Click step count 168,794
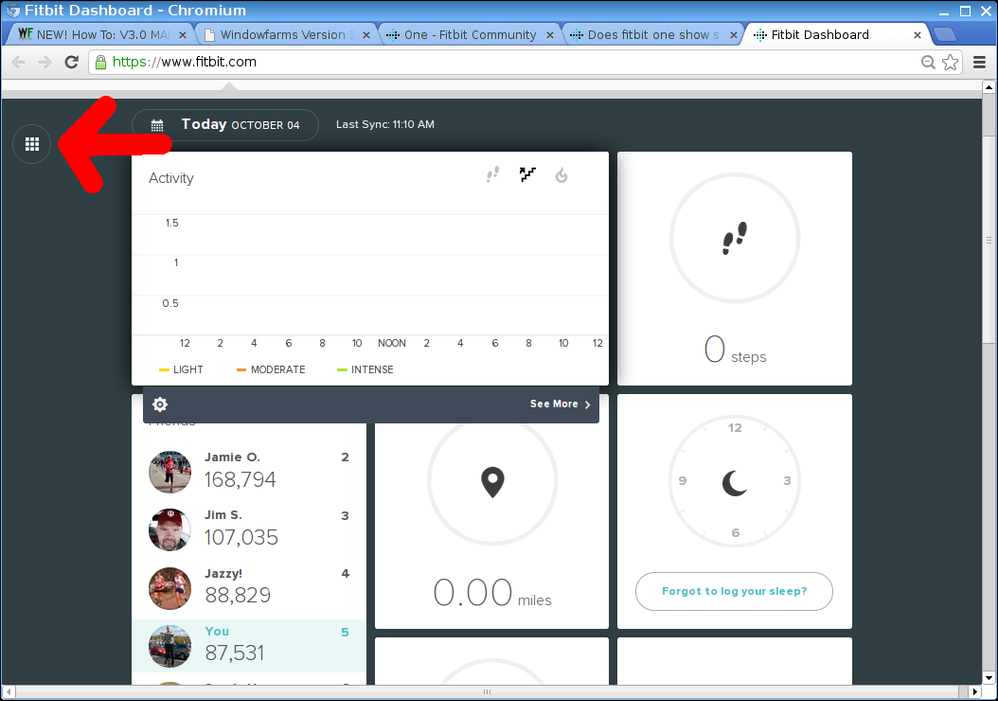This screenshot has height=701, width=998. [x=240, y=479]
